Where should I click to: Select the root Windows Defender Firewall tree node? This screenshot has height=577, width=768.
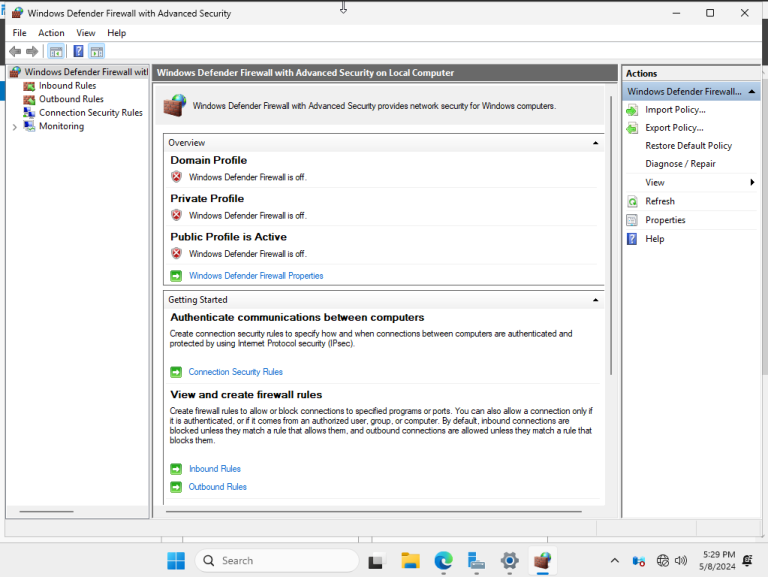[x=86, y=72]
